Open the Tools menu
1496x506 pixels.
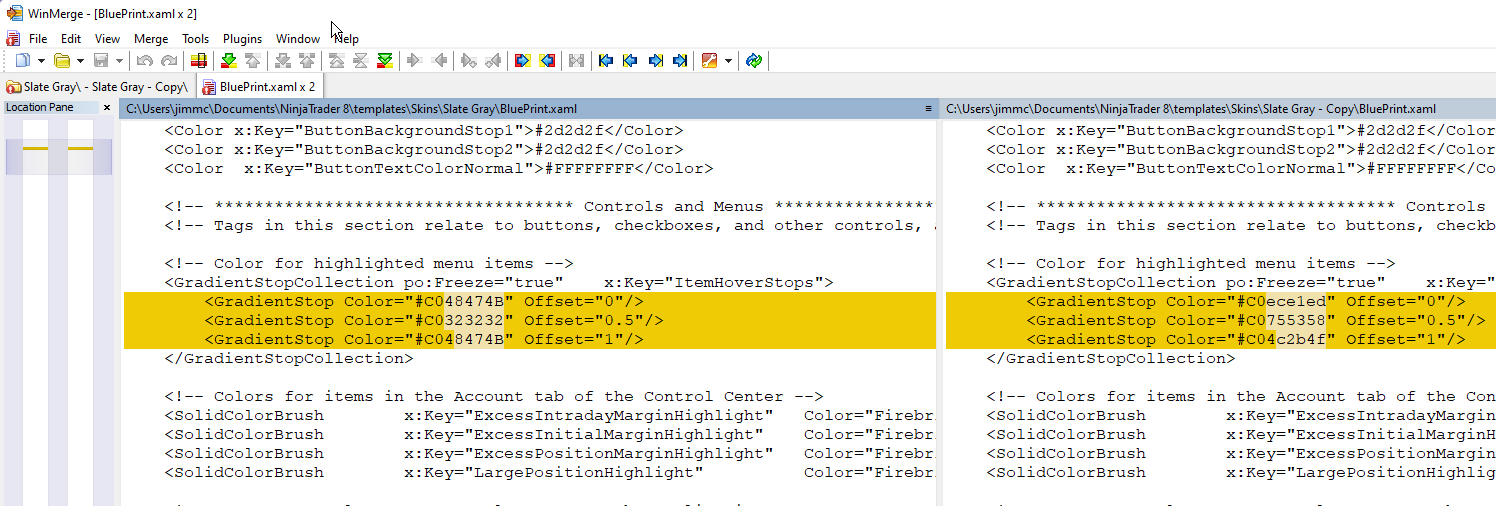pyautogui.click(x=196, y=39)
